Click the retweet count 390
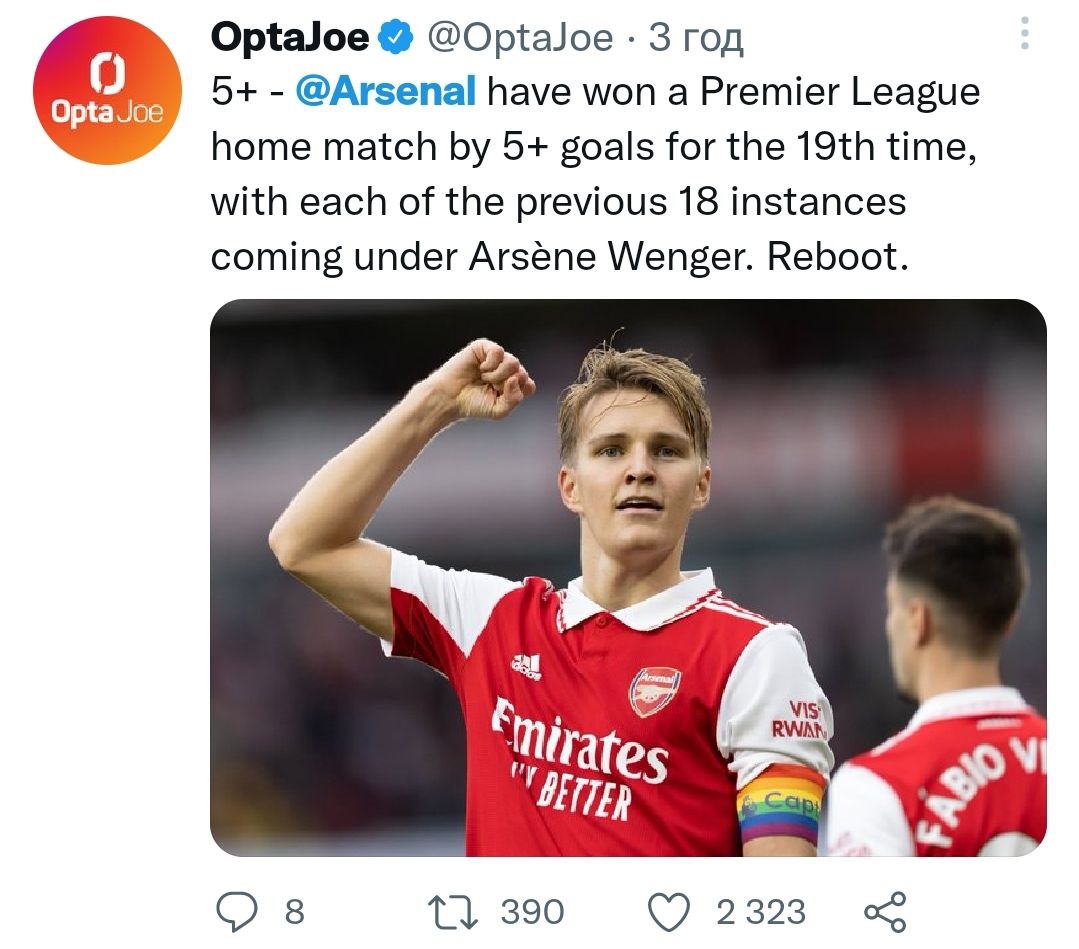 532,911
